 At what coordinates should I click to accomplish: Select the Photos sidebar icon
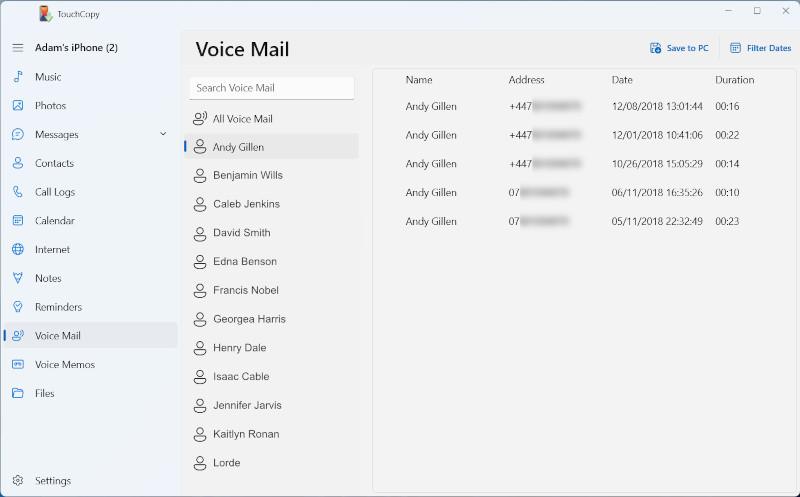point(17,106)
